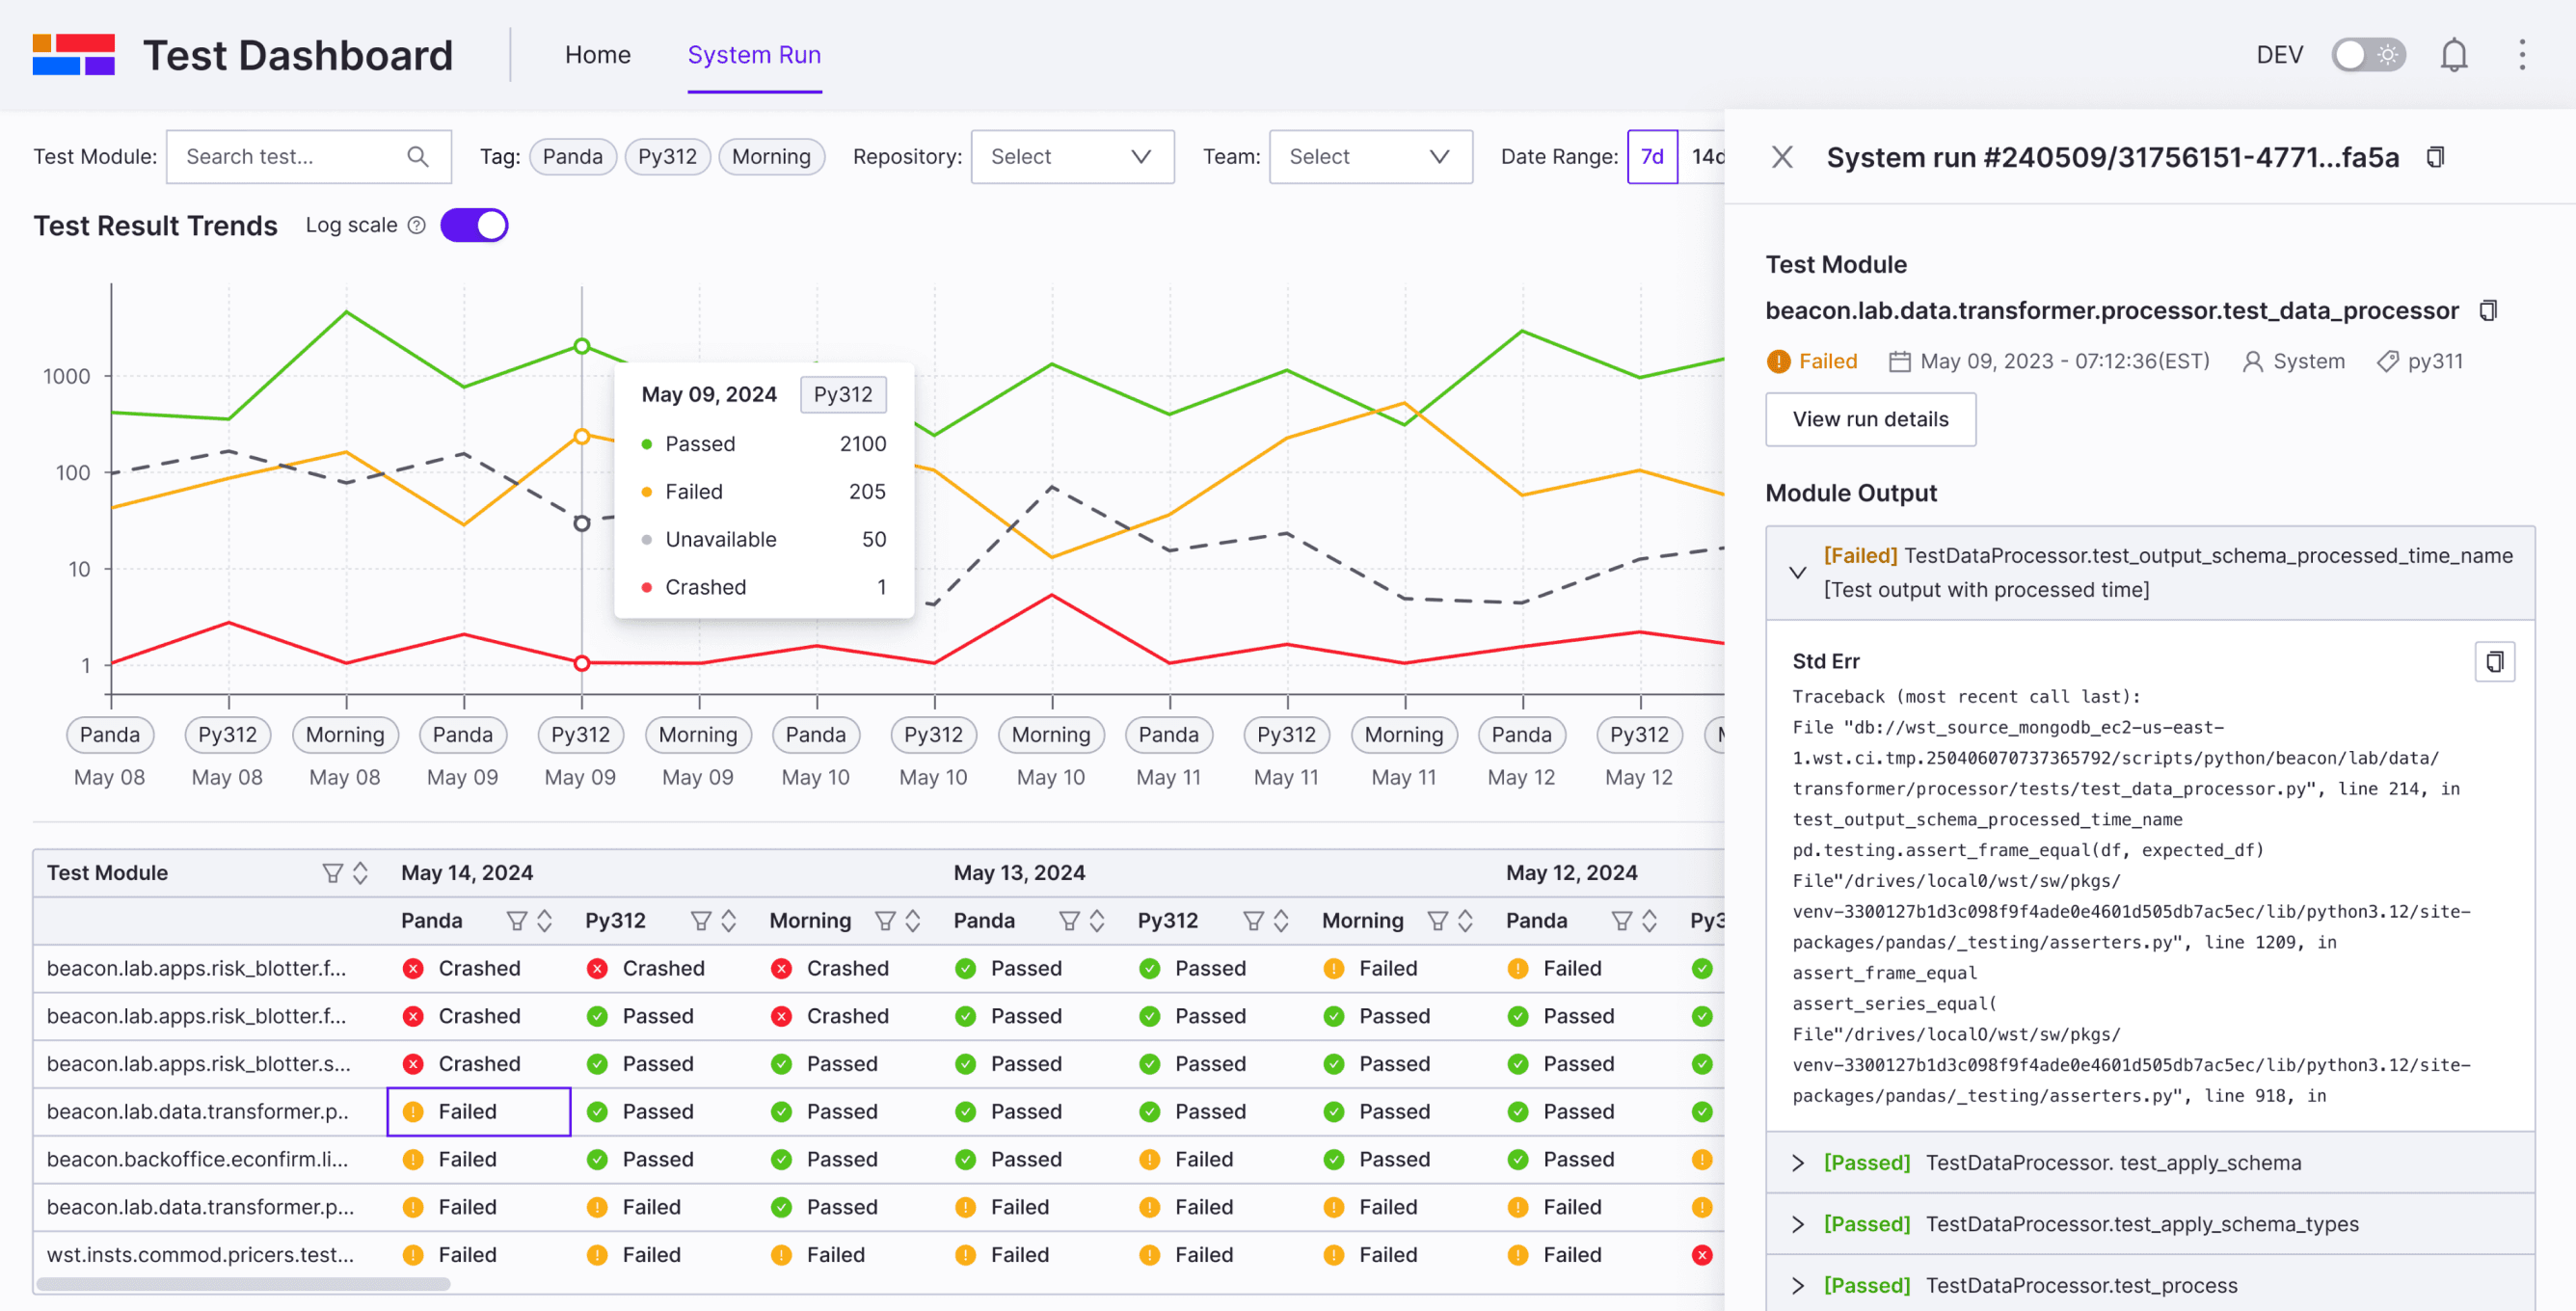
Task: Filter the Test Module column
Action: click(x=332, y=873)
